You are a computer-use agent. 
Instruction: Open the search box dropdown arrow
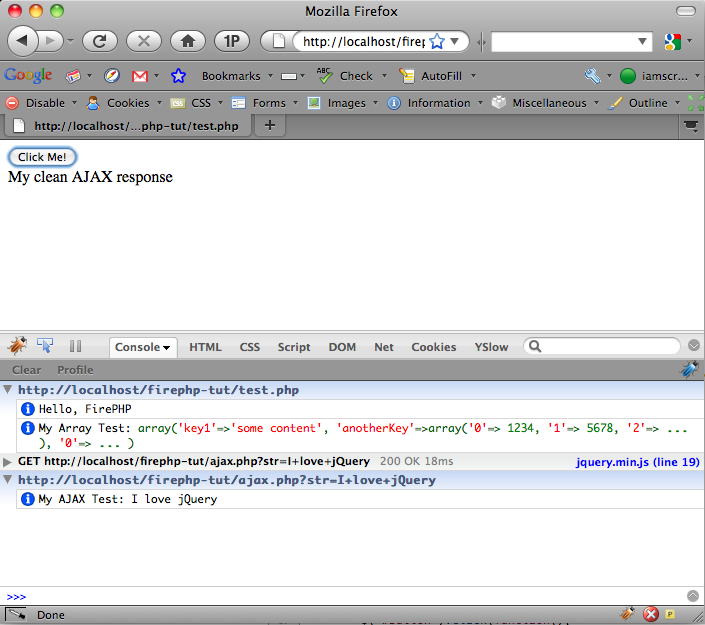[x=643, y=41]
